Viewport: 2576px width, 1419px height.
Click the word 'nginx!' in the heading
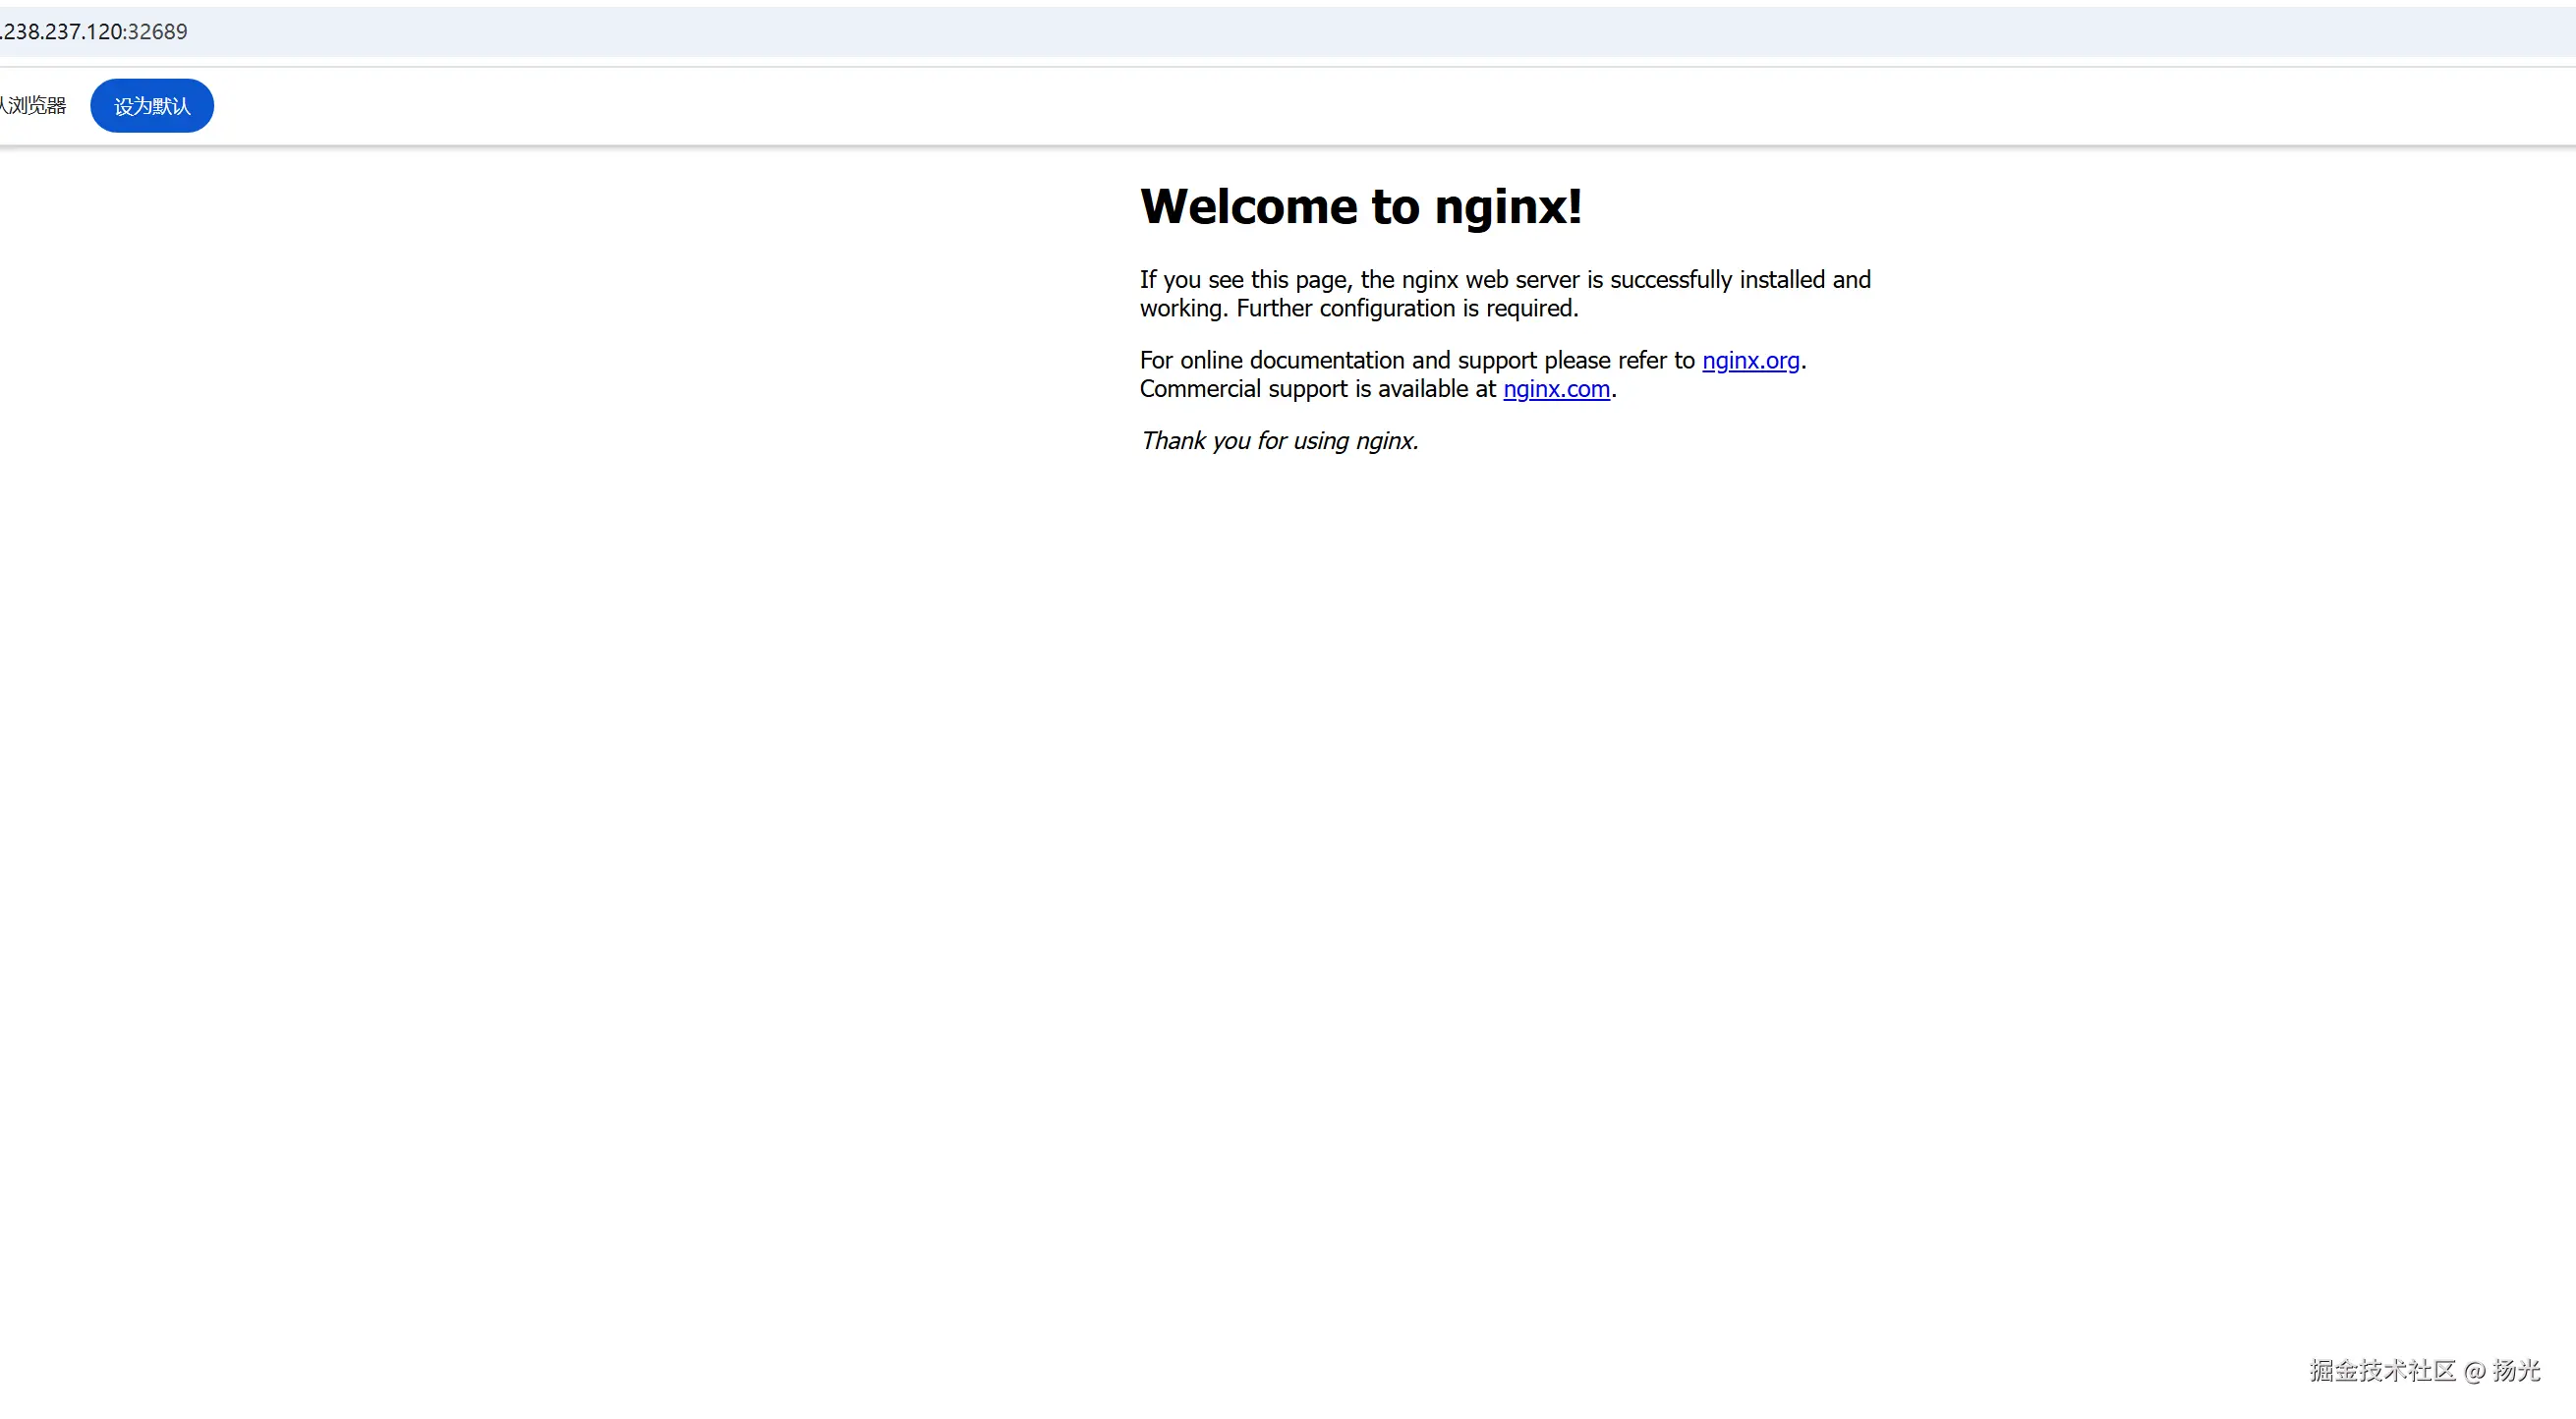(1508, 207)
